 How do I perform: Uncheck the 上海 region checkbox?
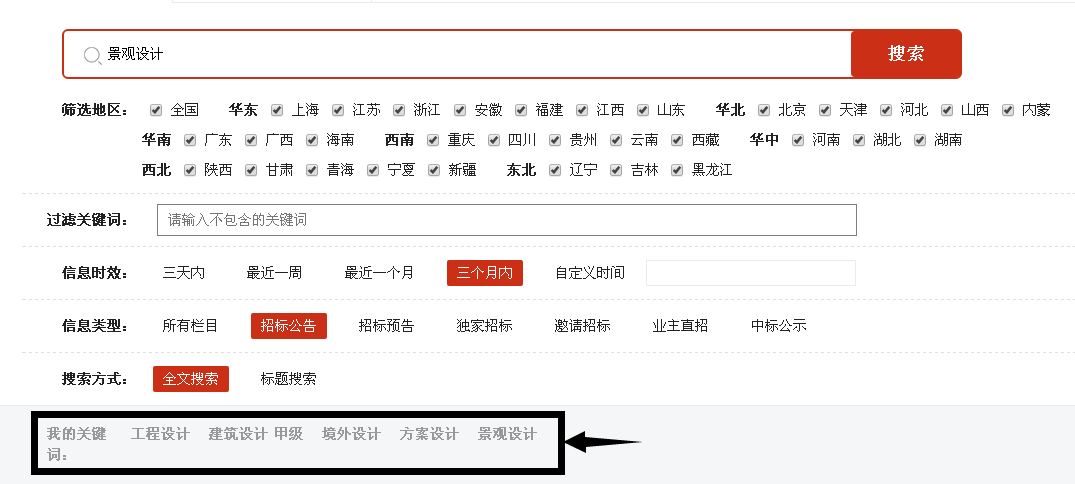[277, 110]
